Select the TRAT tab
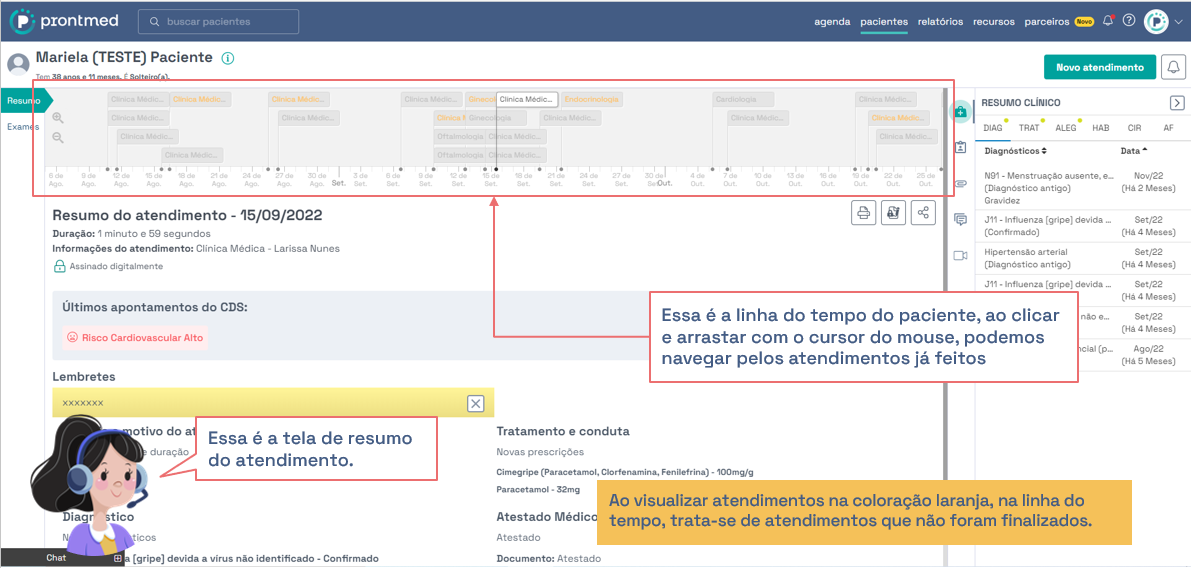1191x568 pixels. pyautogui.click(x=1028, y=128)
